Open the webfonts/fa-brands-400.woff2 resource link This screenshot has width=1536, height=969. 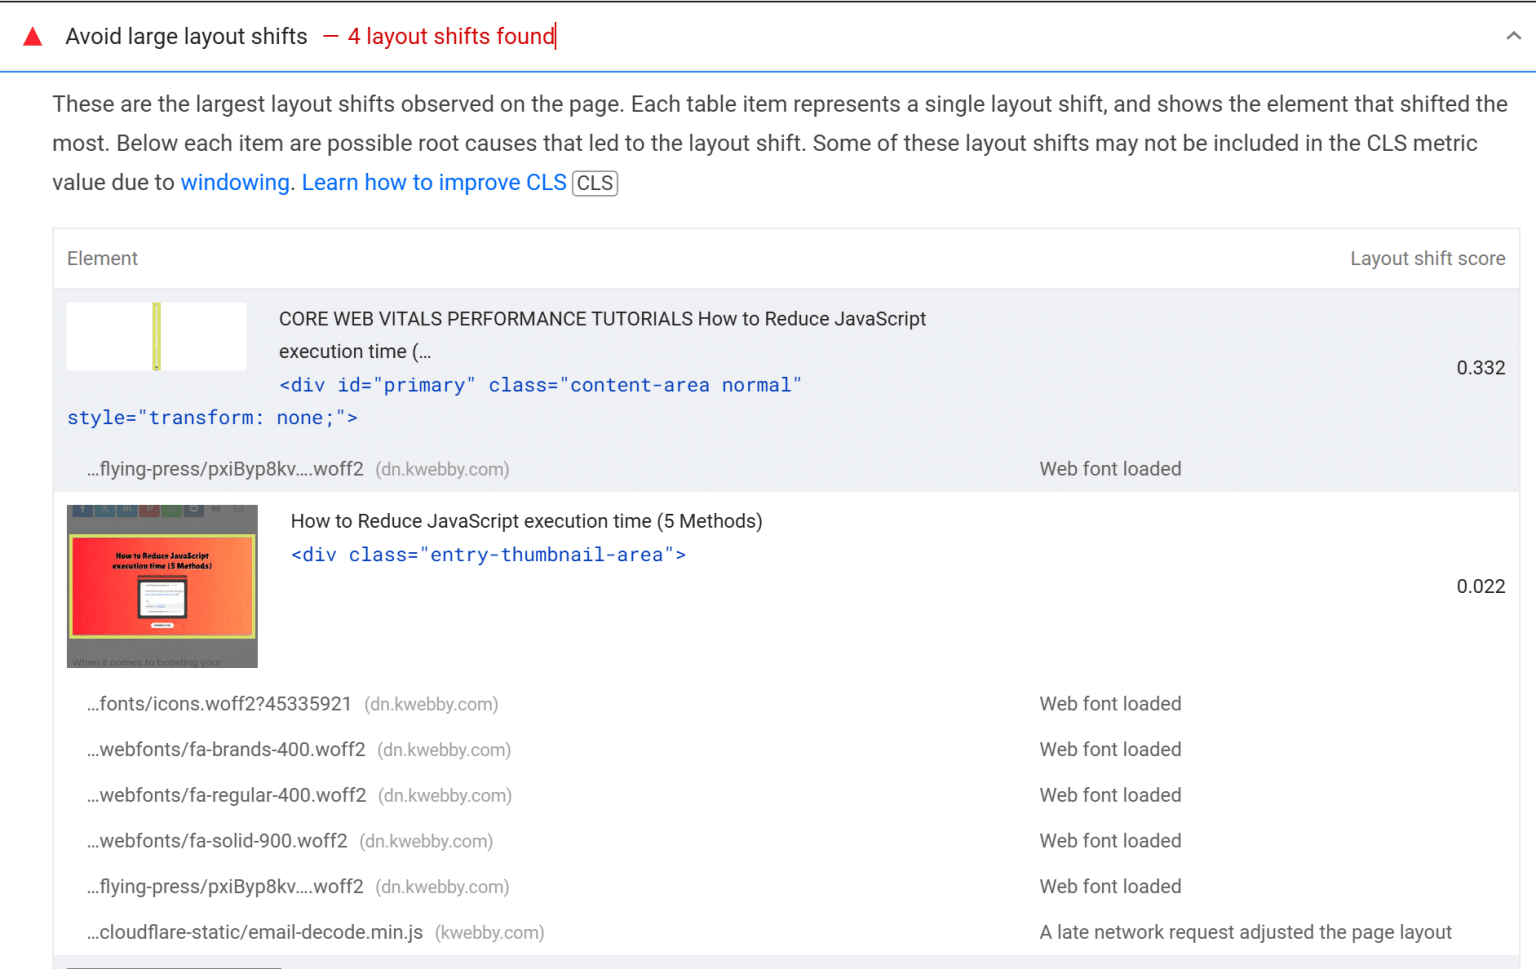tap(226, 750)
